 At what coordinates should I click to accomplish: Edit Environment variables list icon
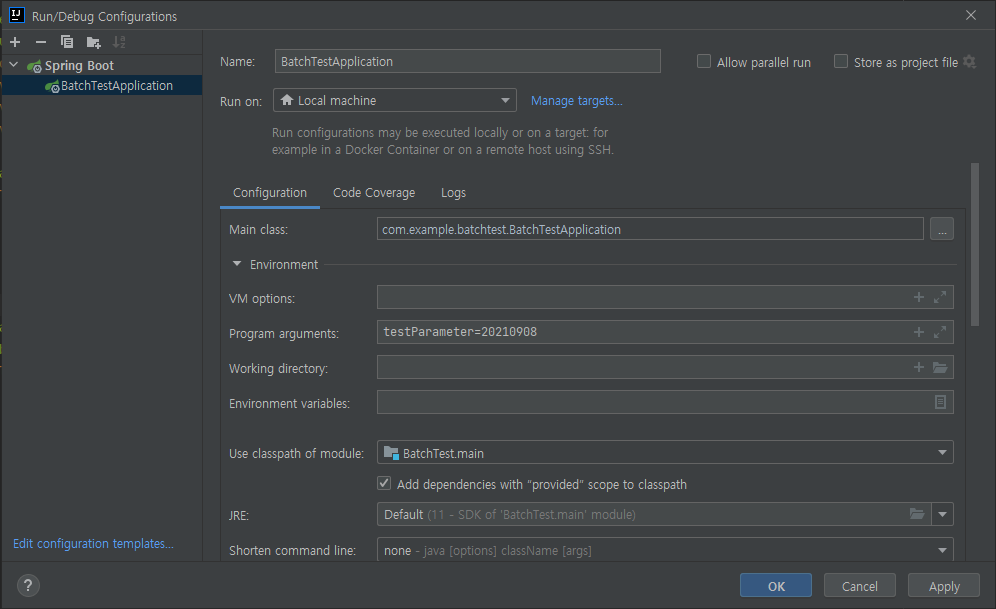940,402
